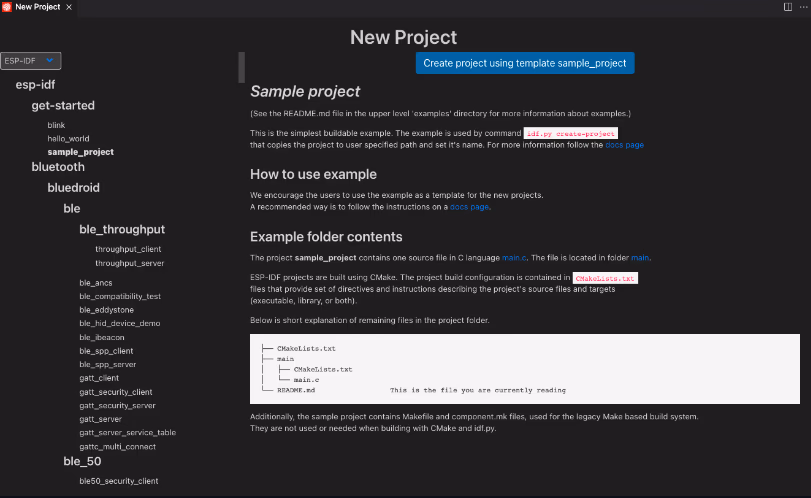Close the New Project tab
811x498 pixels.
point(69,7)
